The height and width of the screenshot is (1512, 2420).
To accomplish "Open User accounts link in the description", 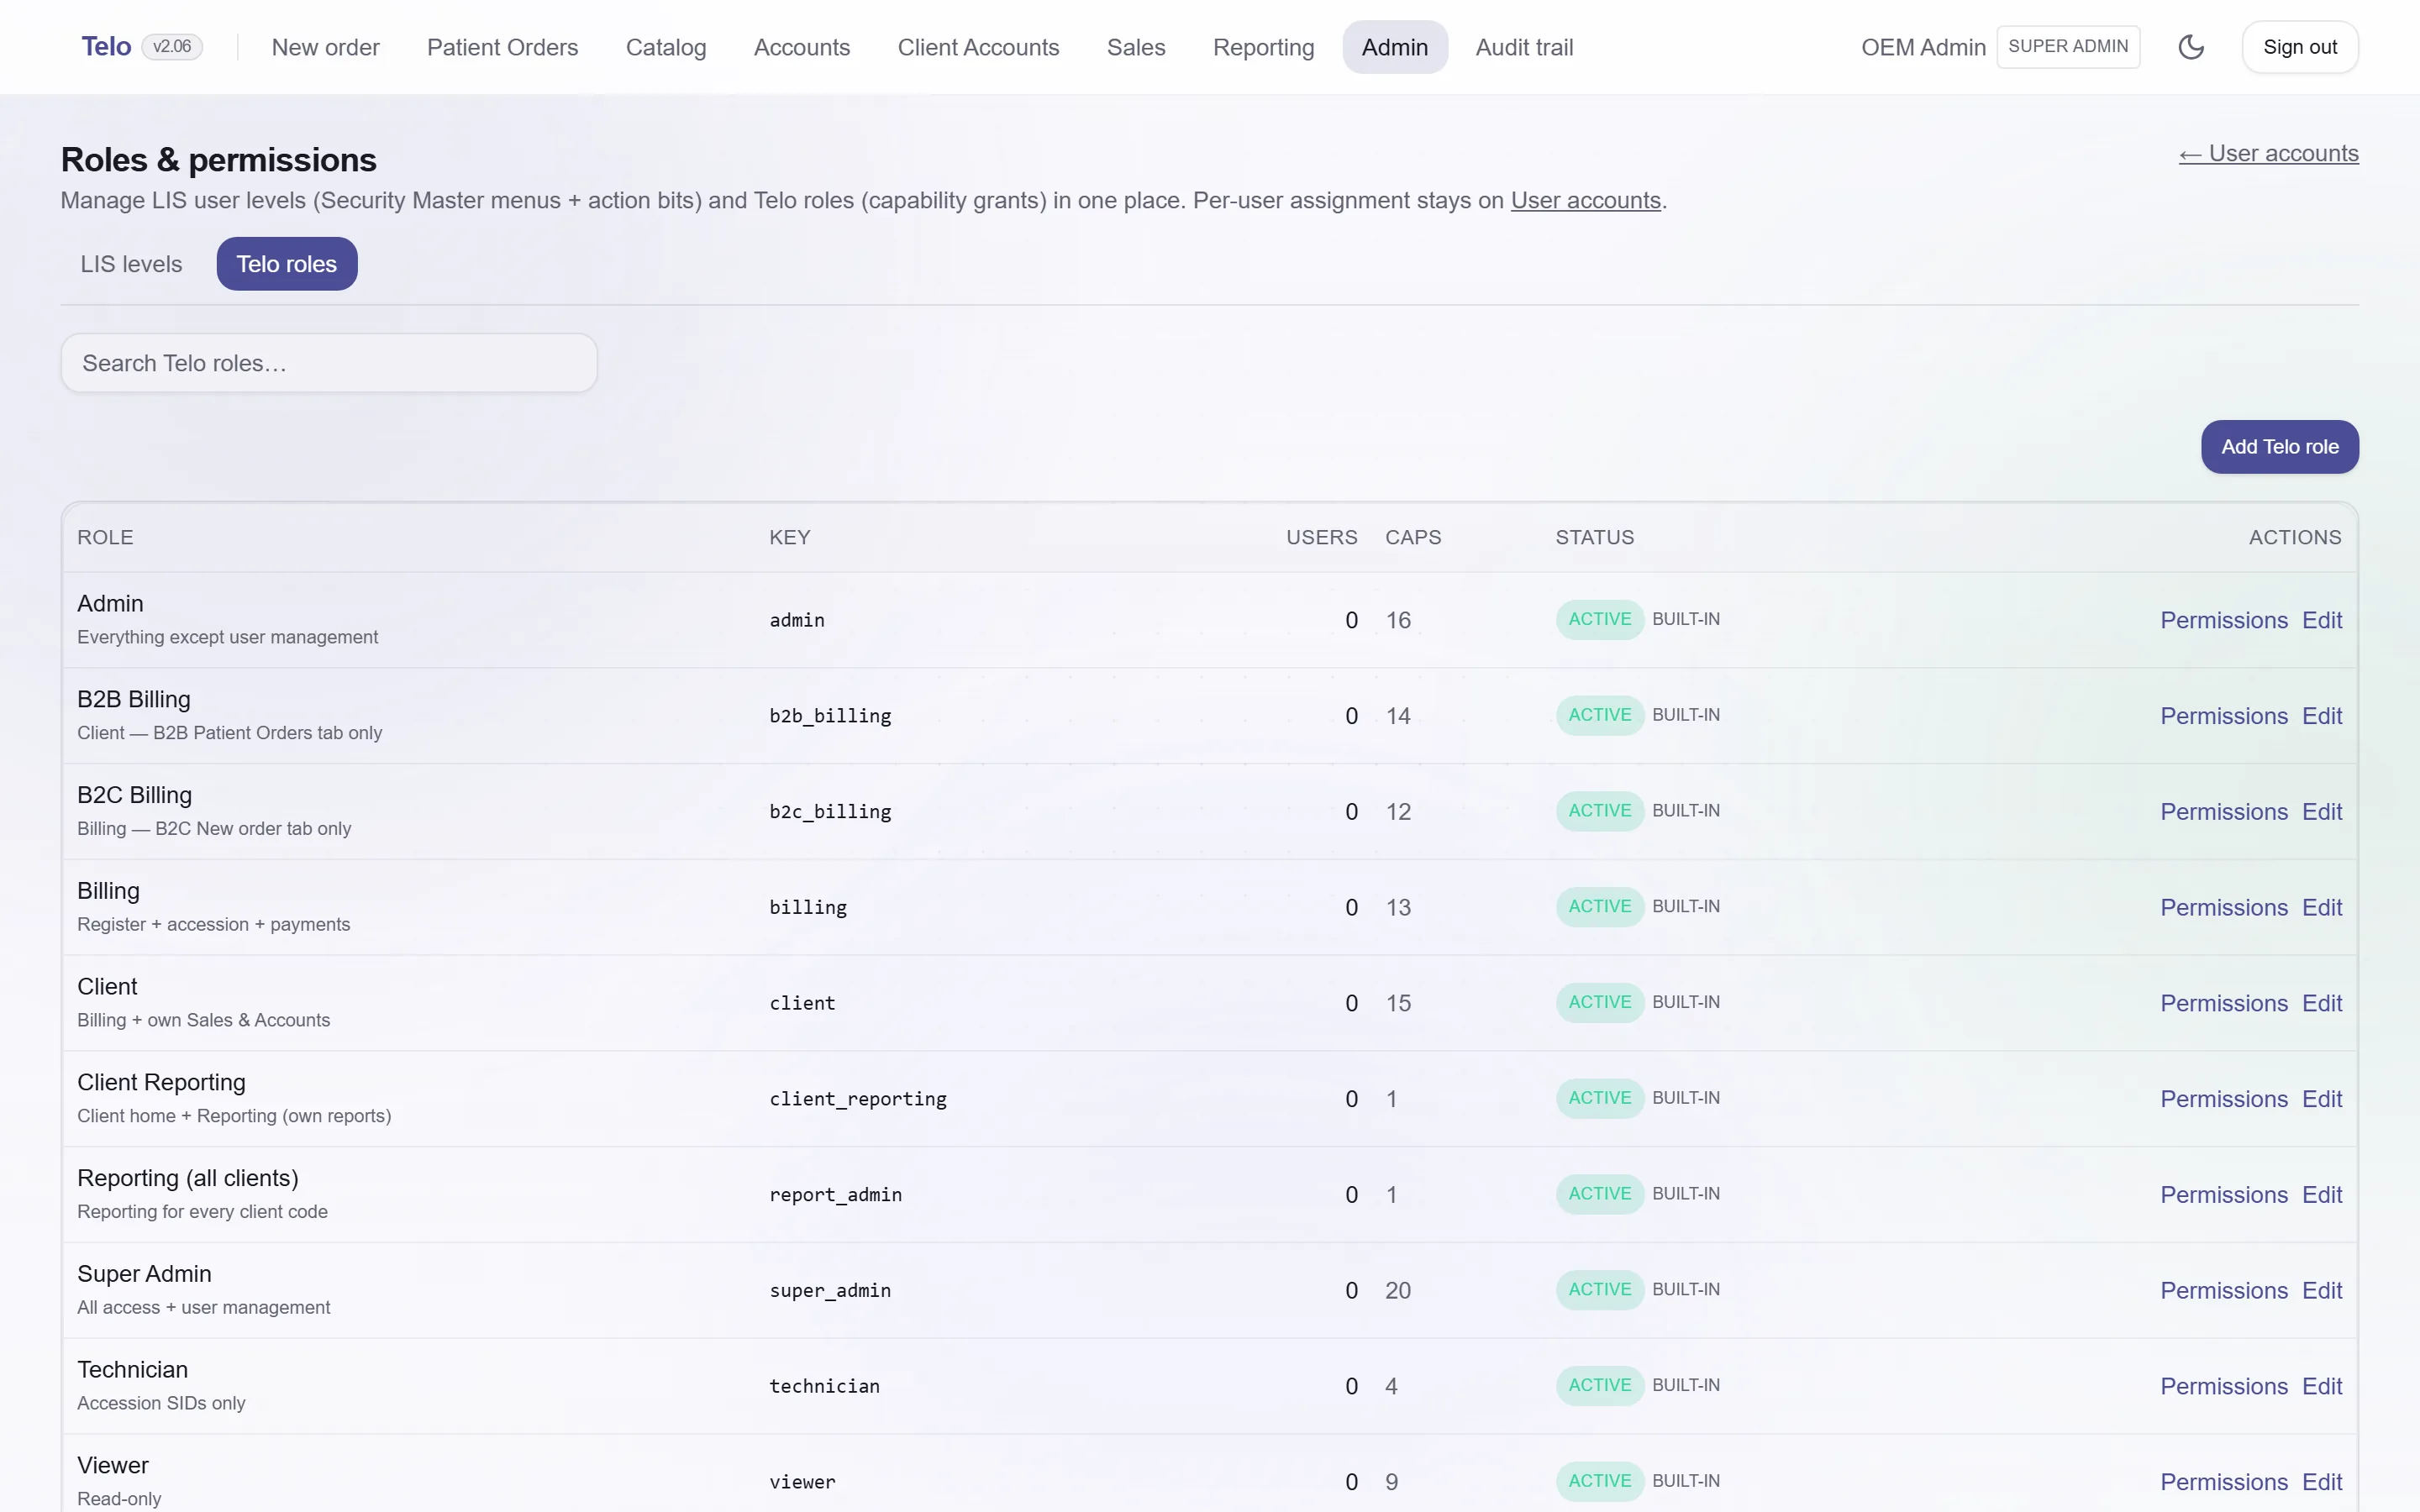I will click(x=1585, y=200).
